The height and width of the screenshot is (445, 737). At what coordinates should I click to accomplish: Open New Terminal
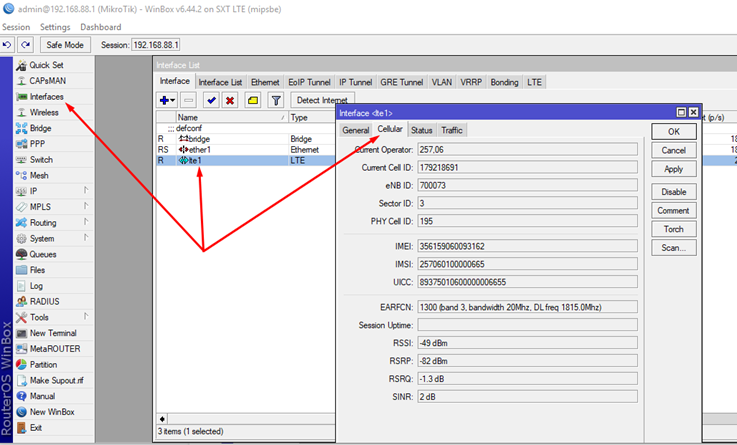click(x=53, y=333)
